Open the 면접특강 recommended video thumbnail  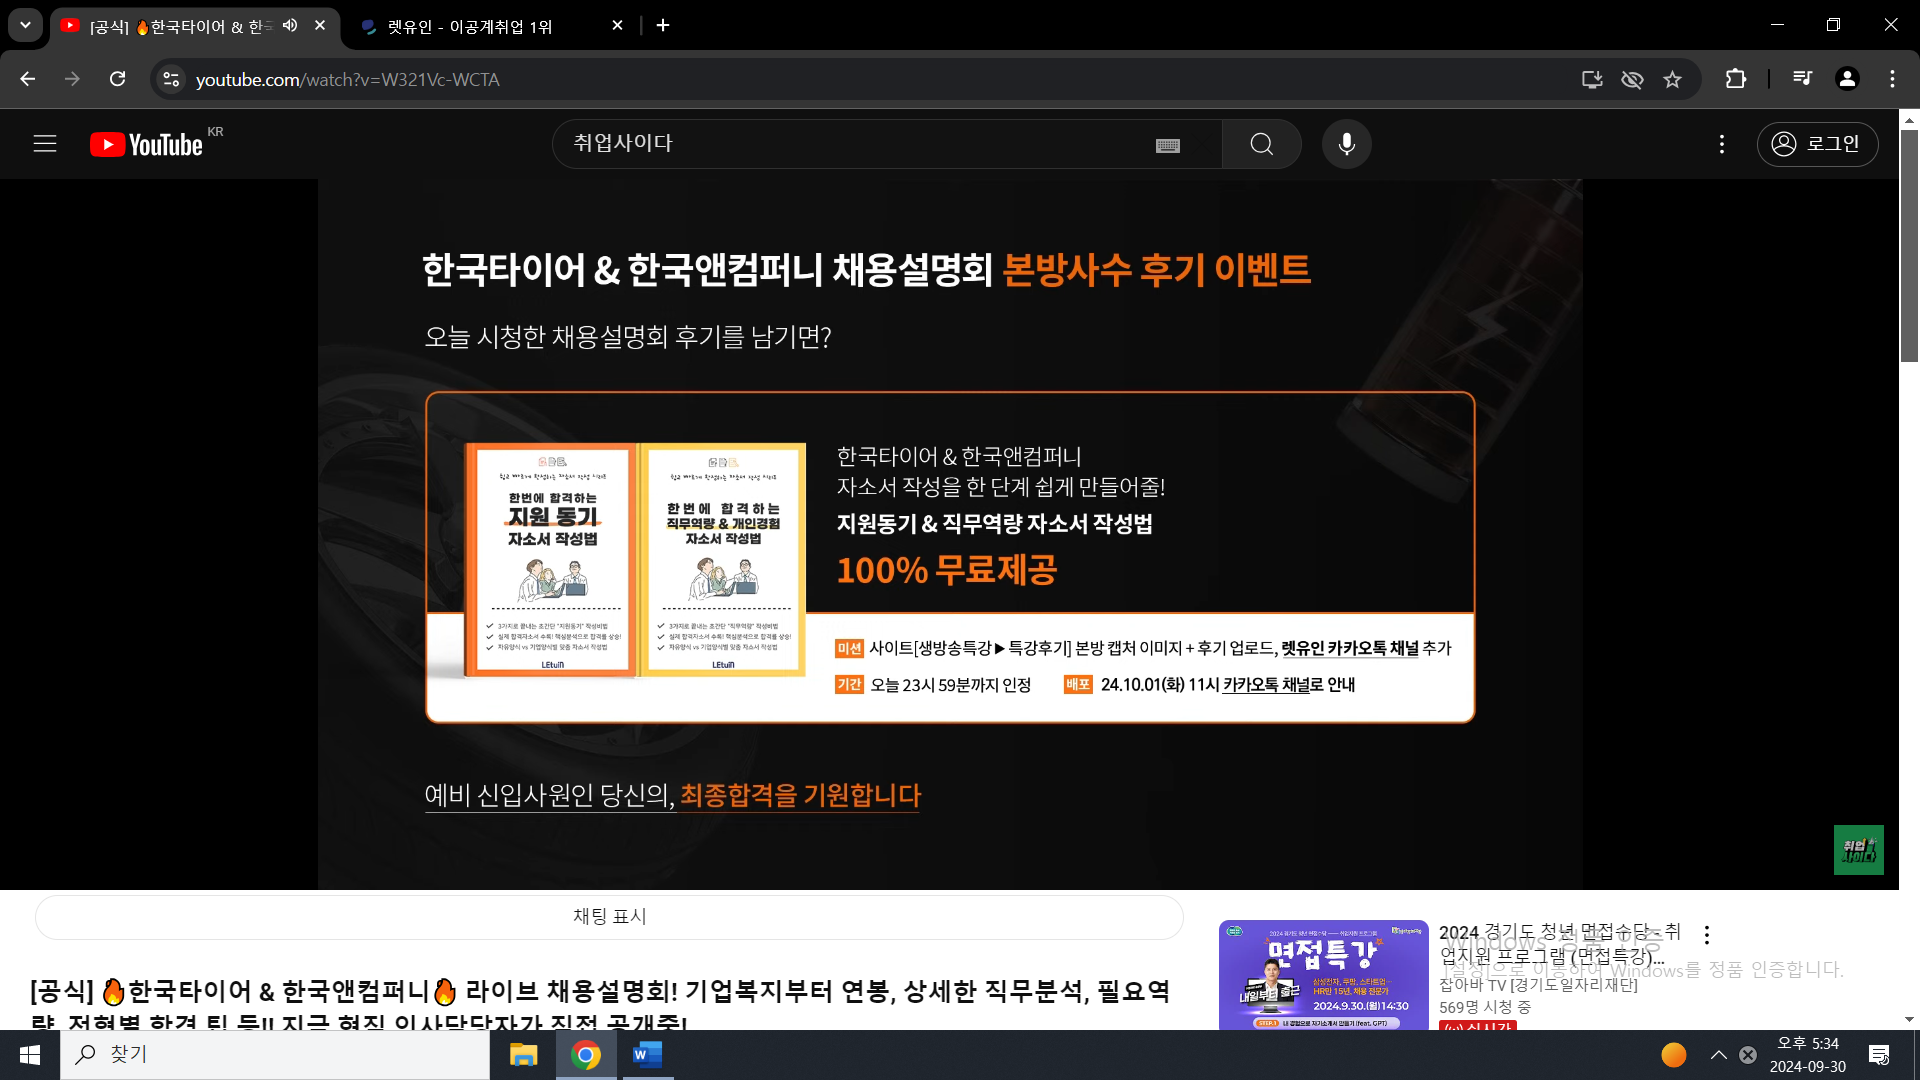[x=1323, y=975]
